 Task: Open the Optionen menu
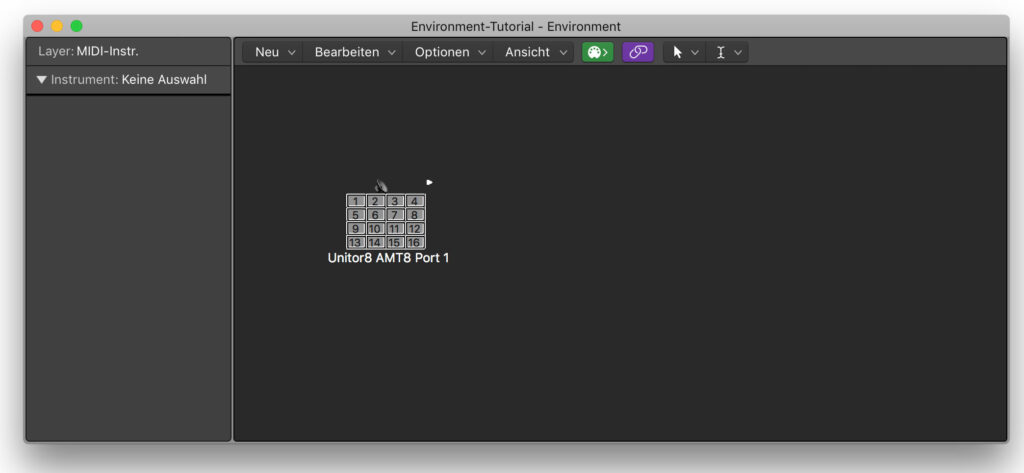(x=450, y=52)
